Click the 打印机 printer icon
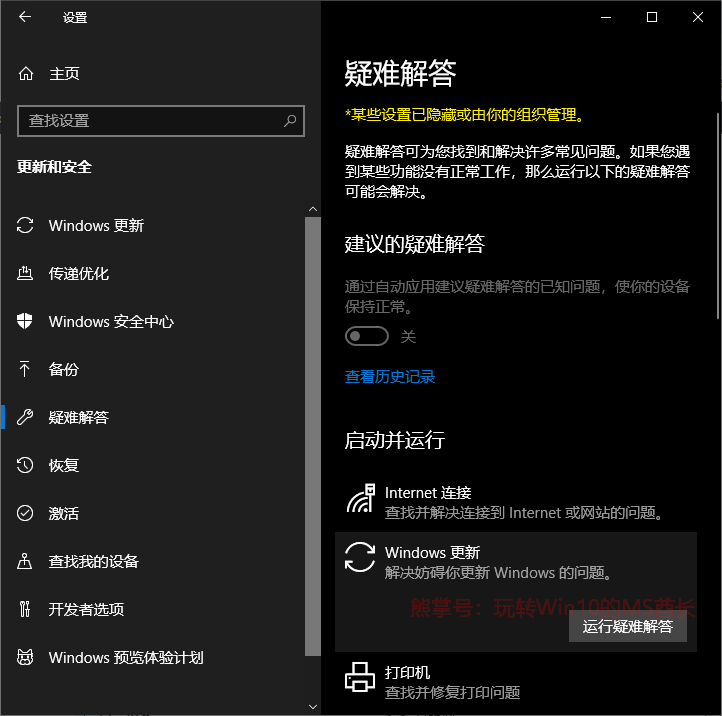 pyautogui.click(x=360, y=677)
